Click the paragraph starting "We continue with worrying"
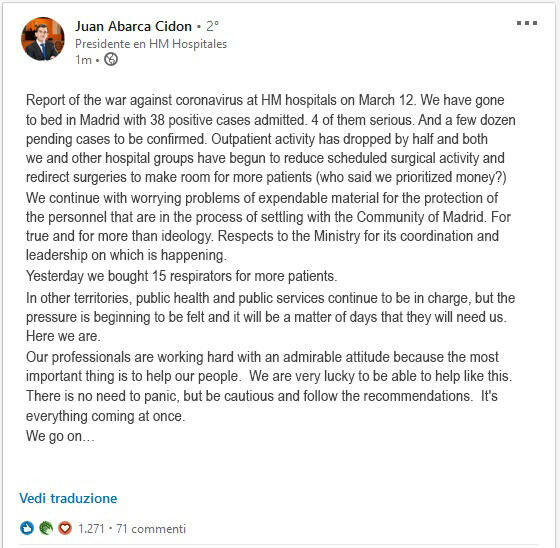The image size is (560, 548). click(268, 226)
